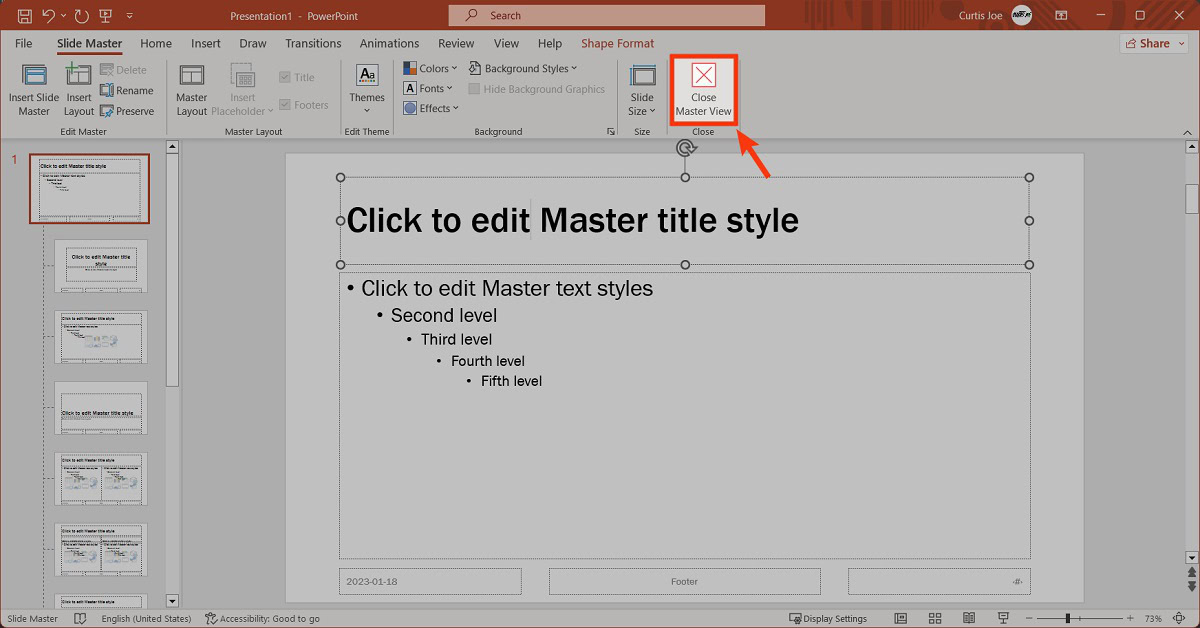1200x628 pixels.
Task: Expand the Colors dropdown
Action: (430, 69)
